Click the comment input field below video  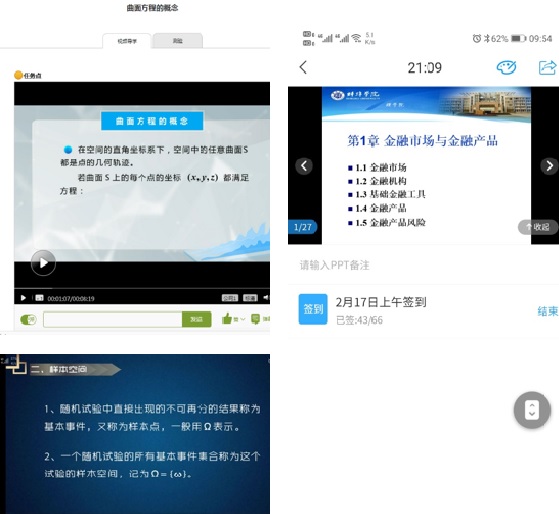[113, 319]
